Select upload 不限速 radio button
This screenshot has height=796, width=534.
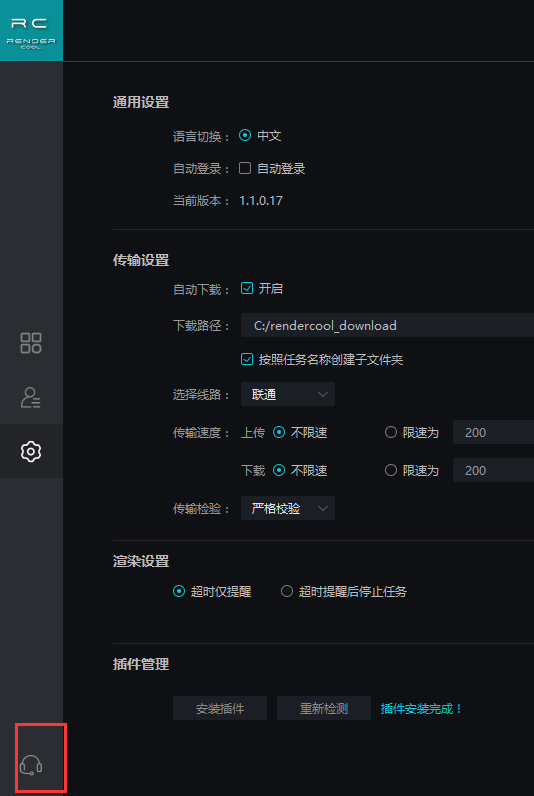click(279, 433)
